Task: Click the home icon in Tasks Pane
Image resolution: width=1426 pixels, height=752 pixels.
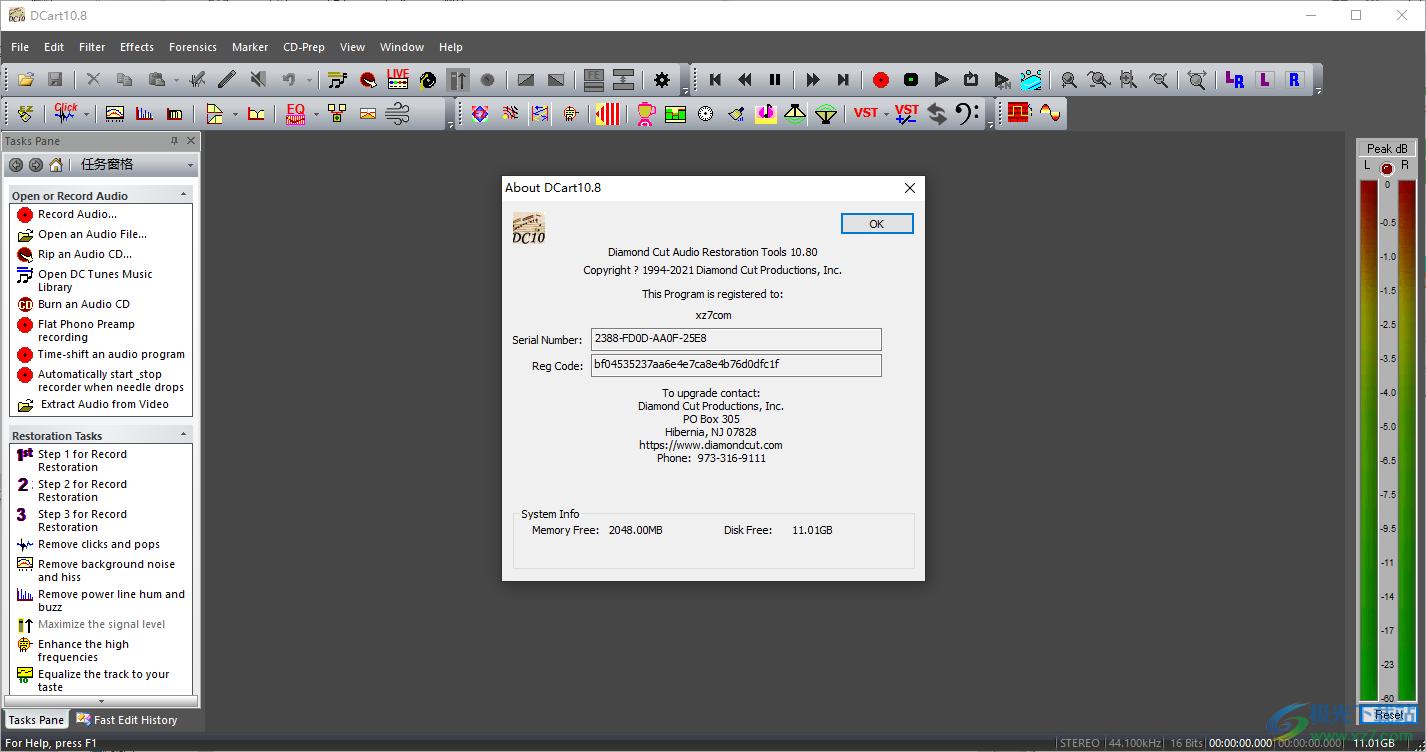Action: pos(56,165)
